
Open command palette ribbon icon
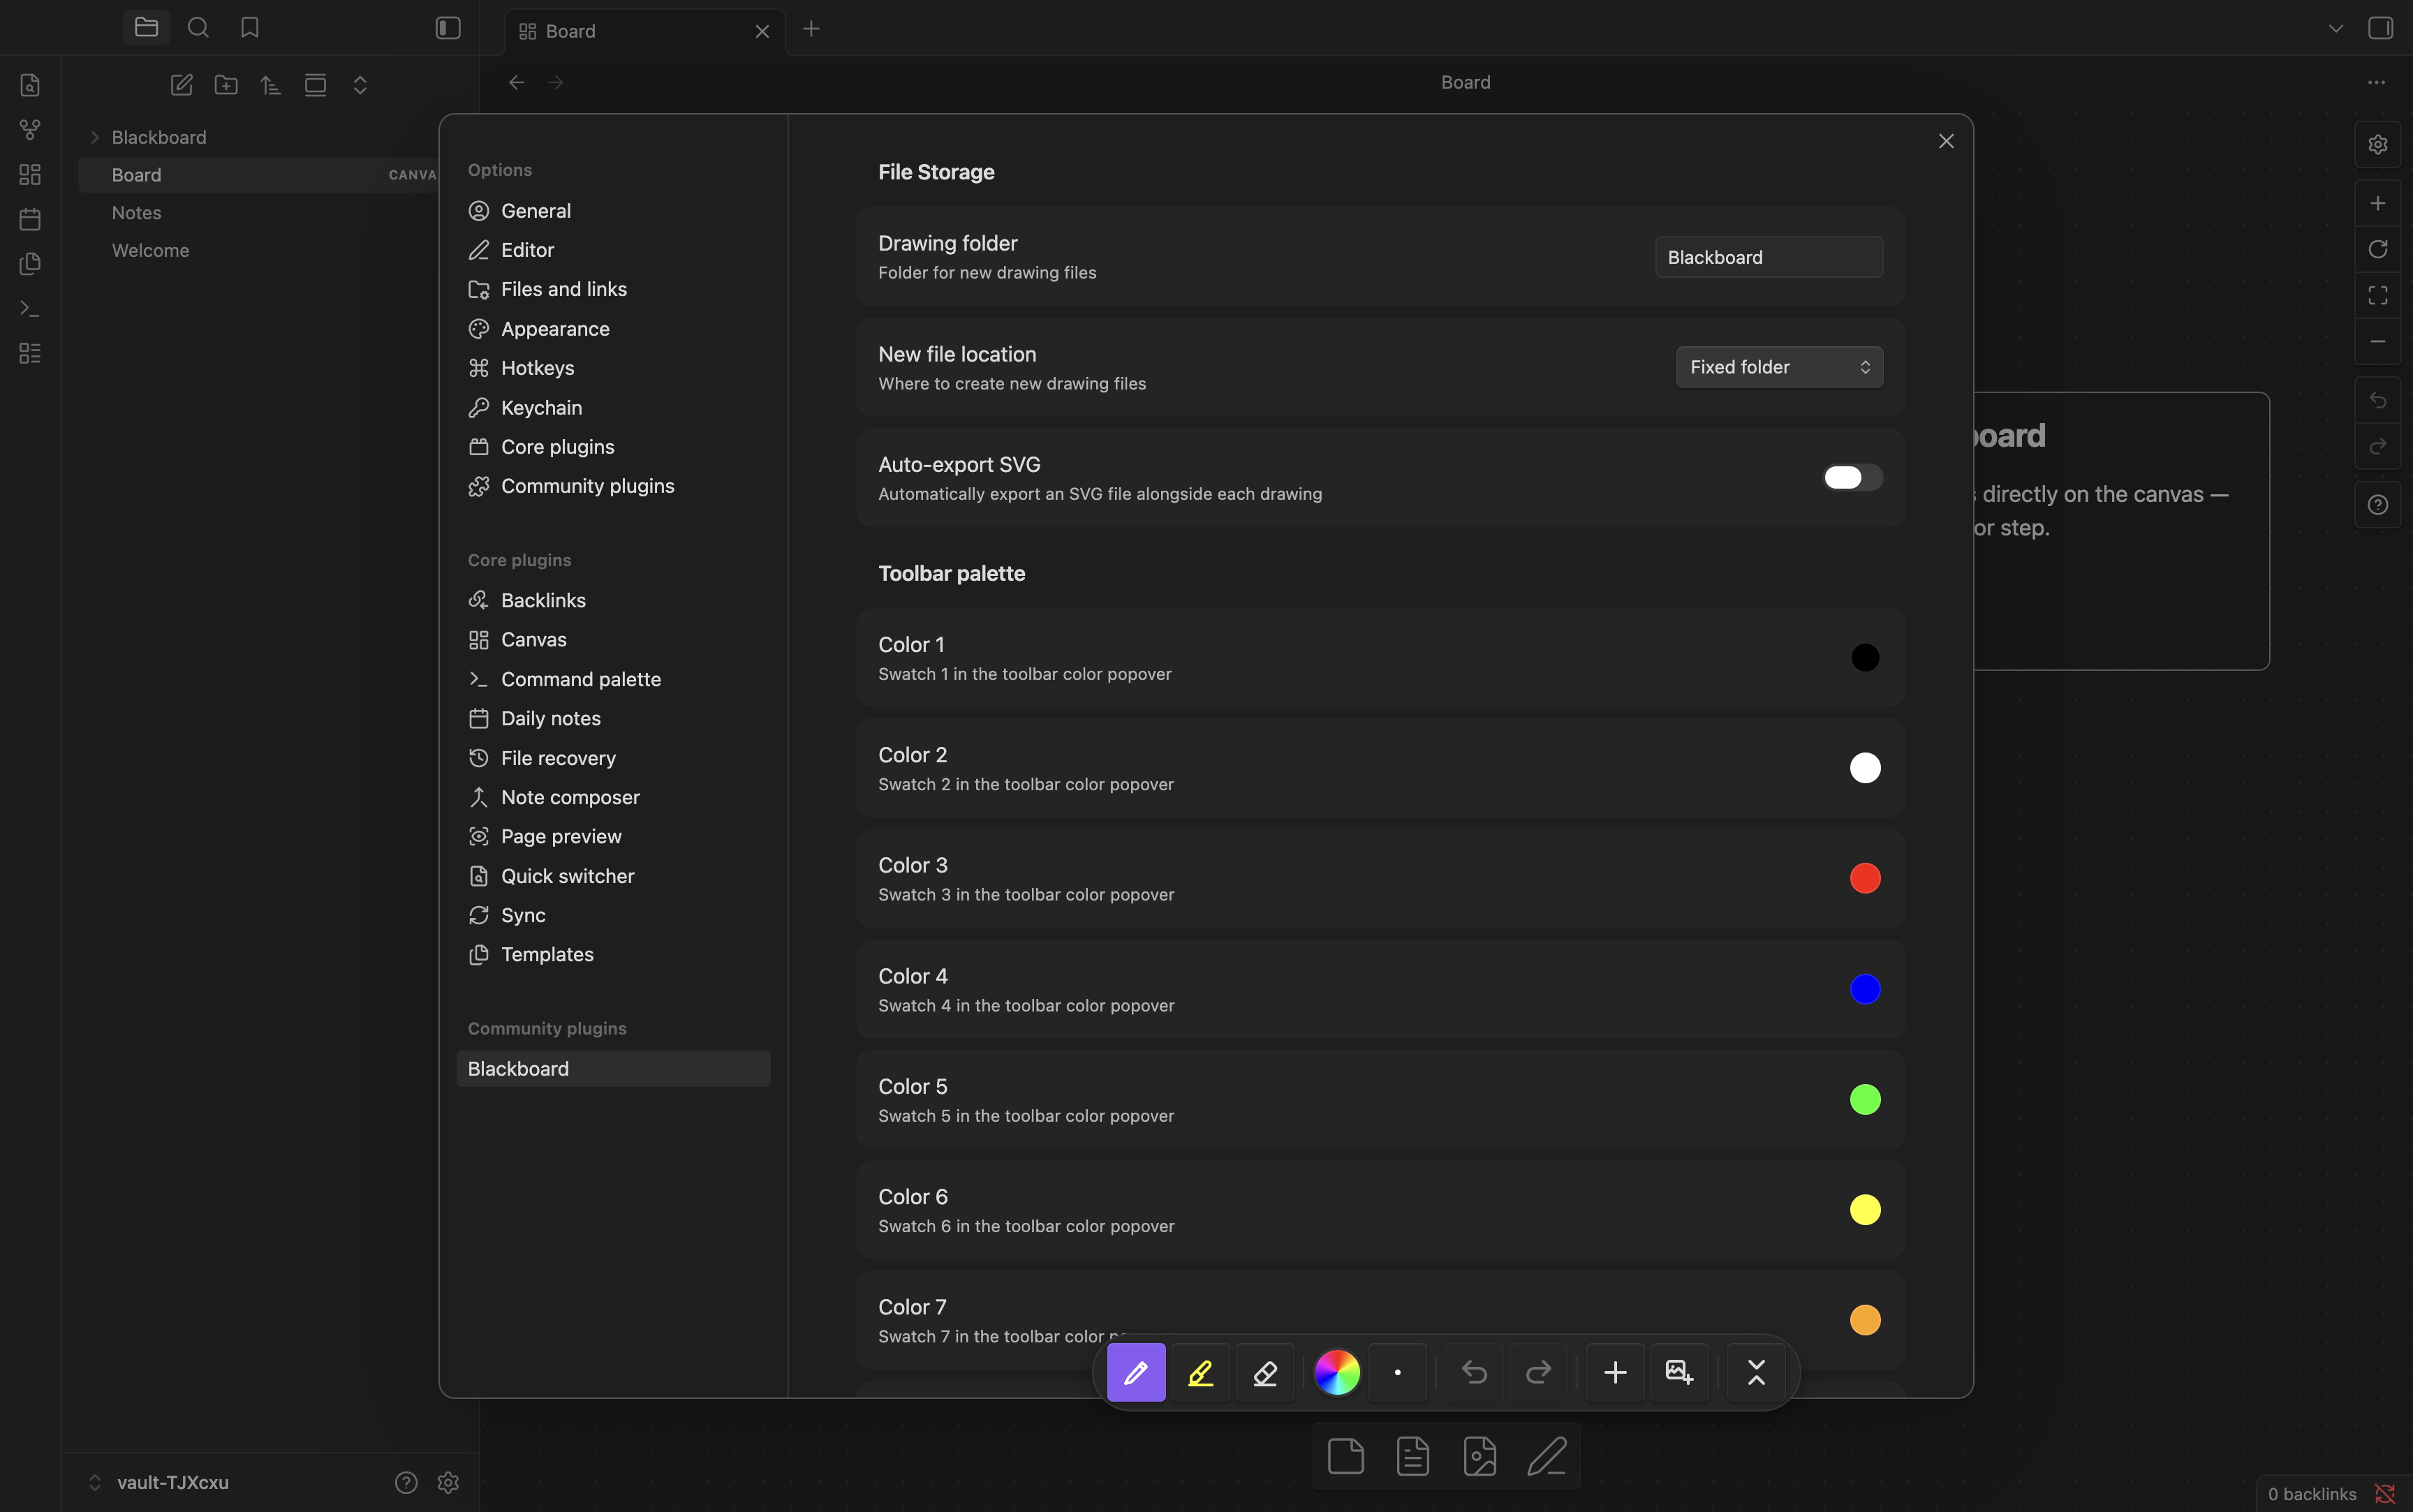coord(30,309)
